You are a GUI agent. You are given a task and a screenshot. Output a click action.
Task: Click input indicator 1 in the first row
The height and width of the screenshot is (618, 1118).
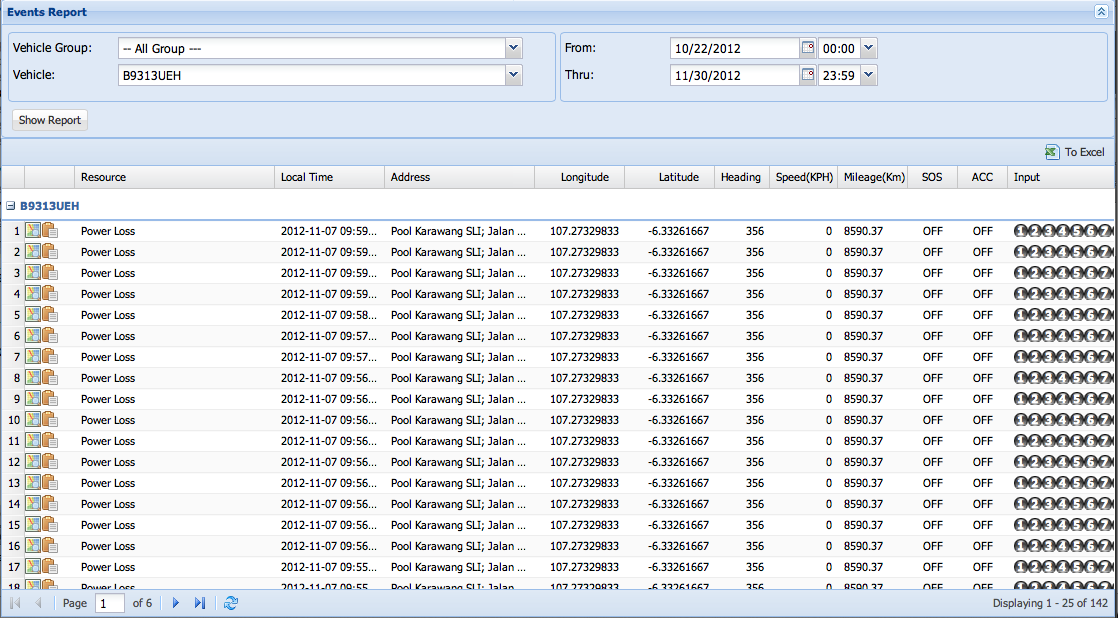[1021, 231]
